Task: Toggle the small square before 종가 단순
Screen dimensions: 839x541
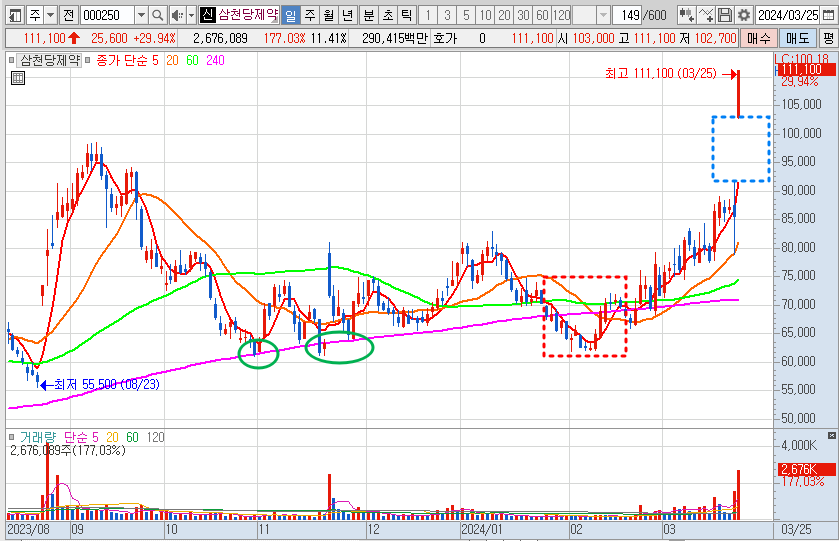Action: pos(88,60)
